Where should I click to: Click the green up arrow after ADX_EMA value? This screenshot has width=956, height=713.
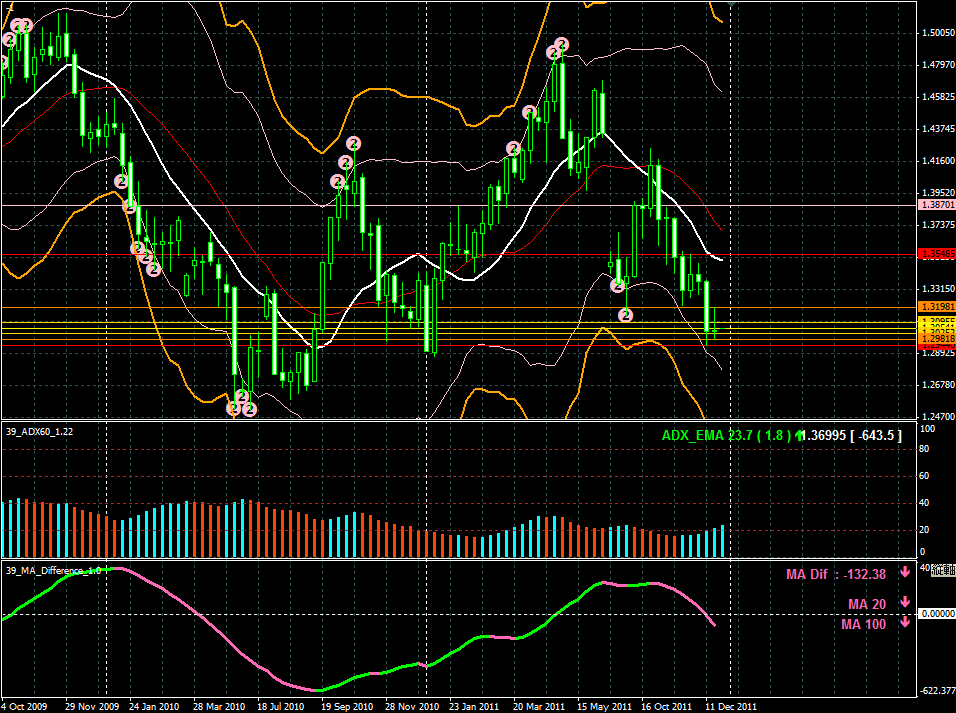[799, 435]
